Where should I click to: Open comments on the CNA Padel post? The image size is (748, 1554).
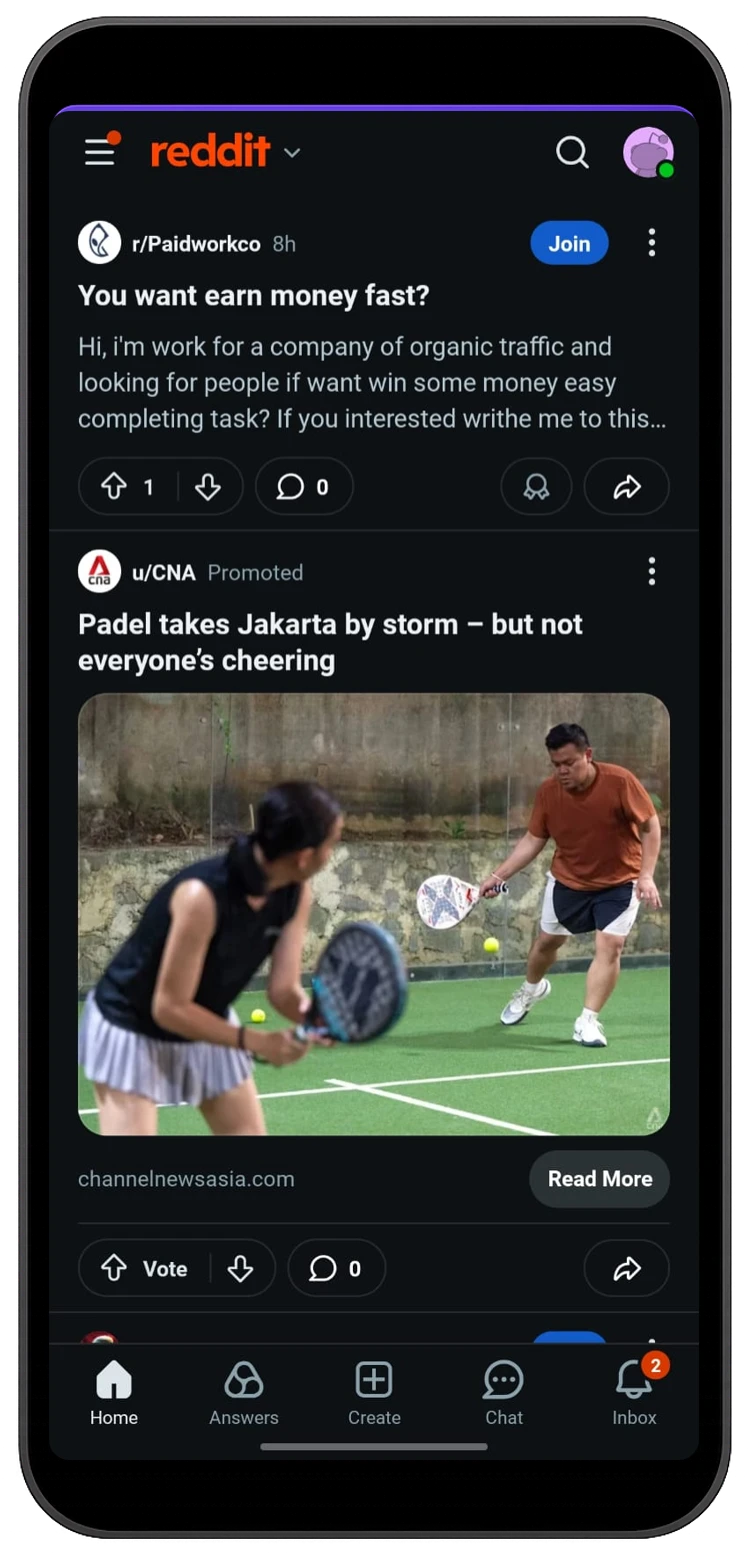click(336, 1269)
